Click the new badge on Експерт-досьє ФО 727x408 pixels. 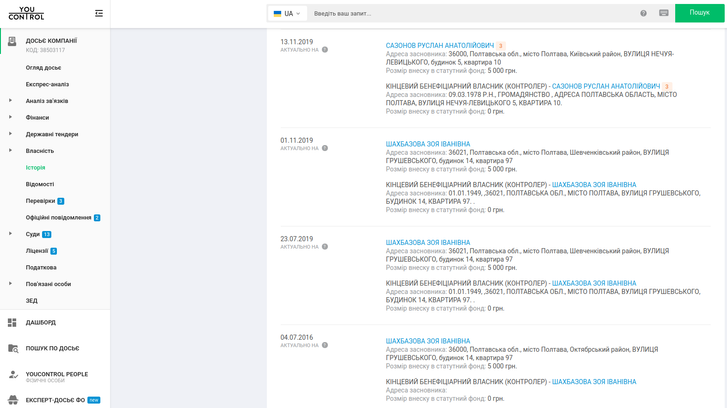[94, 400]
